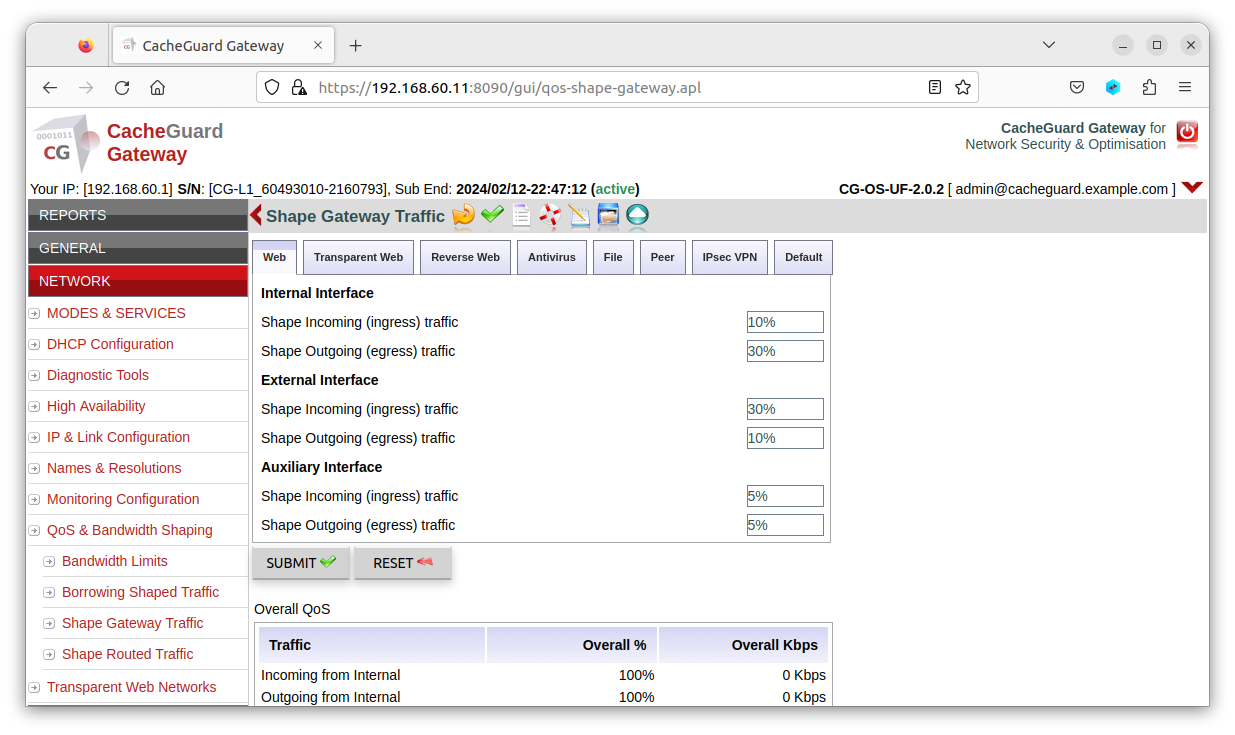Open Firefox application menu hamburger
1235x735 pixels.
point(1185,87)
